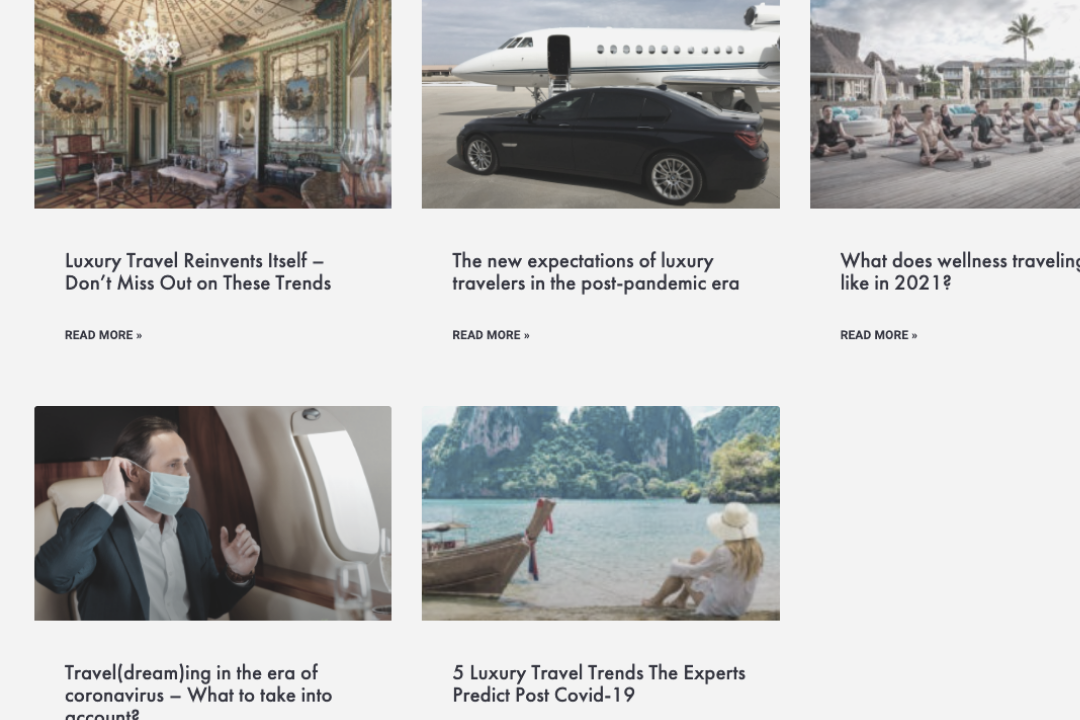This screenshot has height=720, width=1080.
Task: Click Read More under wellness traveling article
Action: point(878,335)
